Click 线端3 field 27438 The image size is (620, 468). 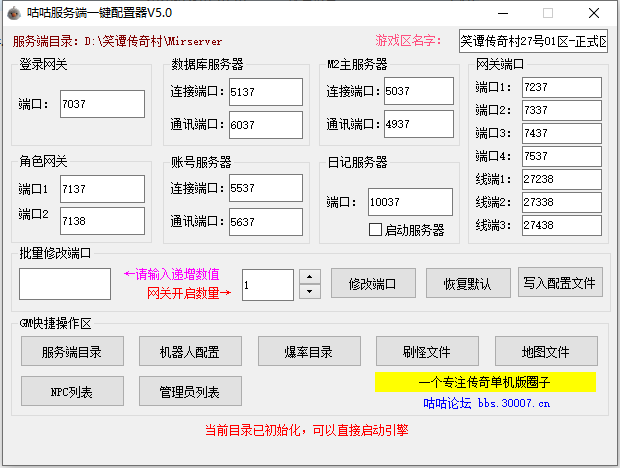pyautogui.click(x=562, y=225)
